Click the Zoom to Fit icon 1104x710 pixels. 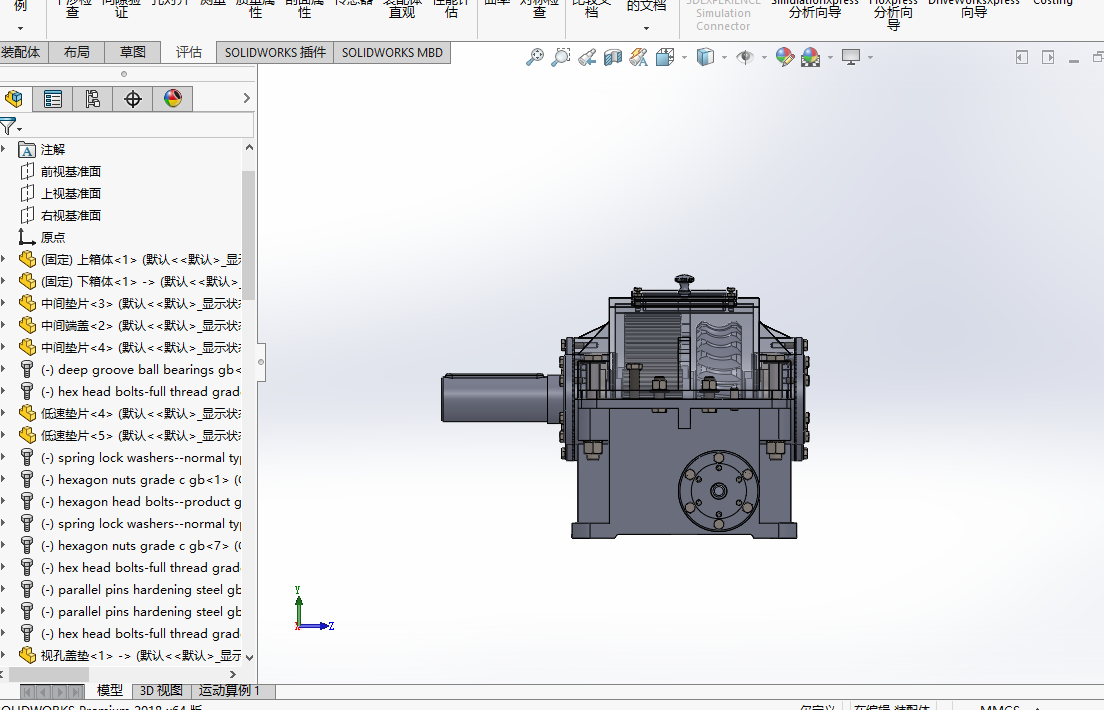point(535,57)
